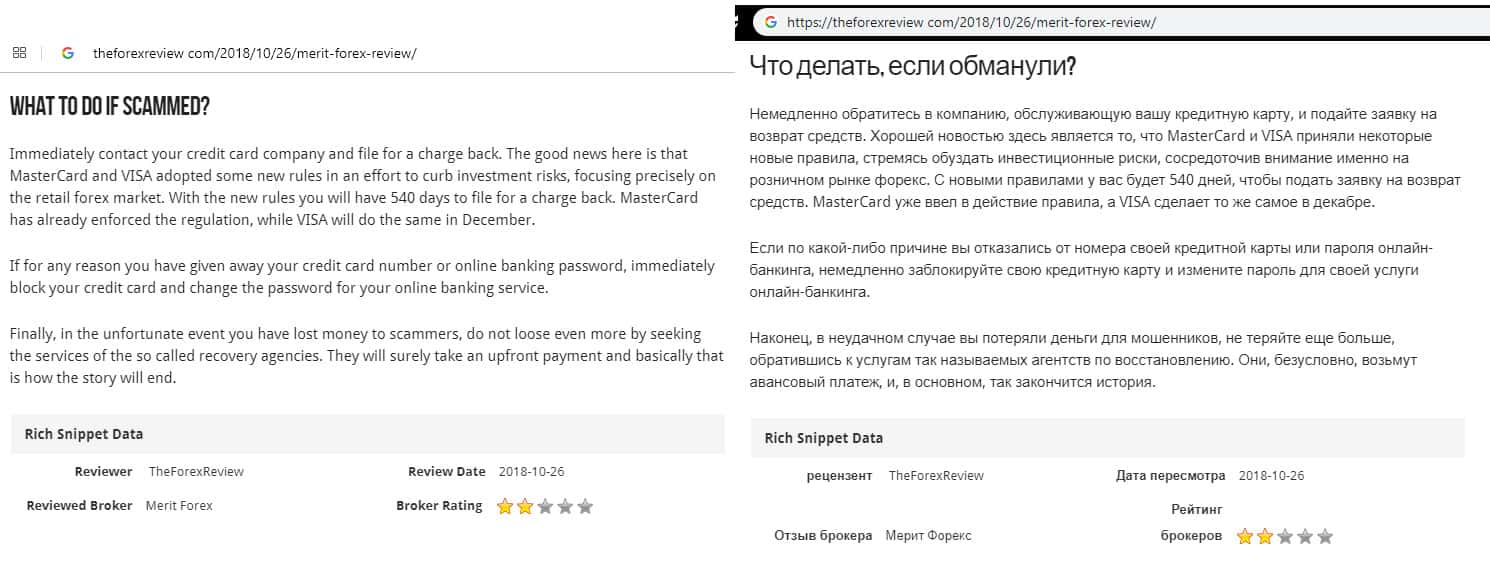Focus the left address bar URL text

click(255, 54)
